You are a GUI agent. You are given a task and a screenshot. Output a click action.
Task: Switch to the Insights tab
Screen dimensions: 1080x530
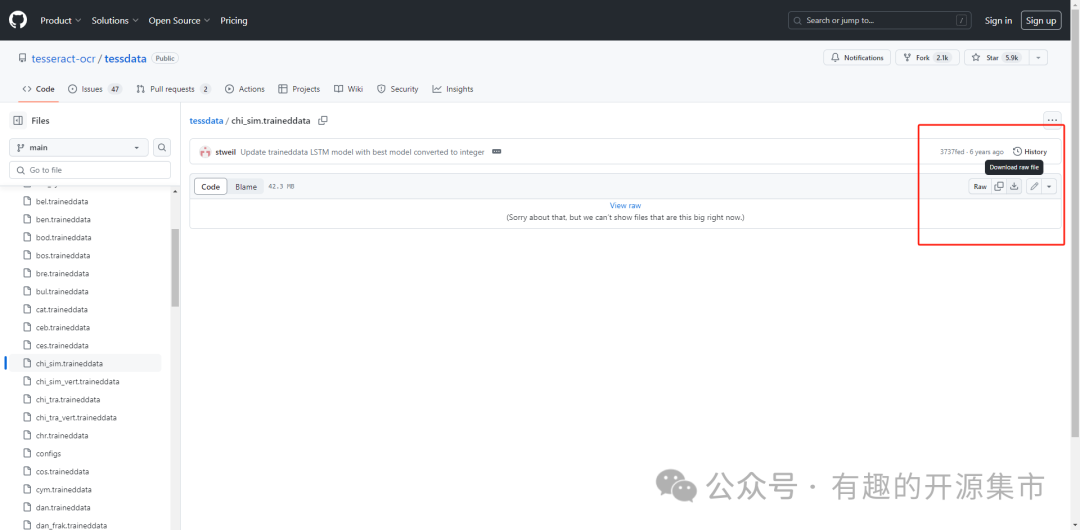click(x=453, y=89)
